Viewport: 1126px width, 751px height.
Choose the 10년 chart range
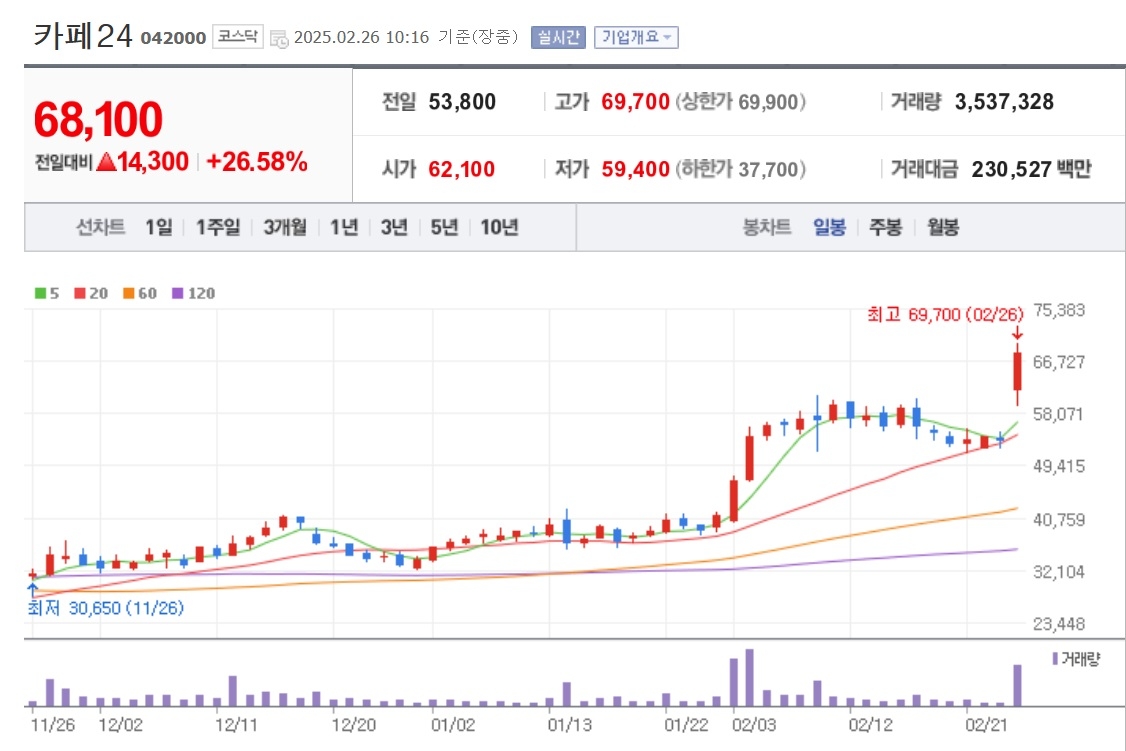pos(499,228)
